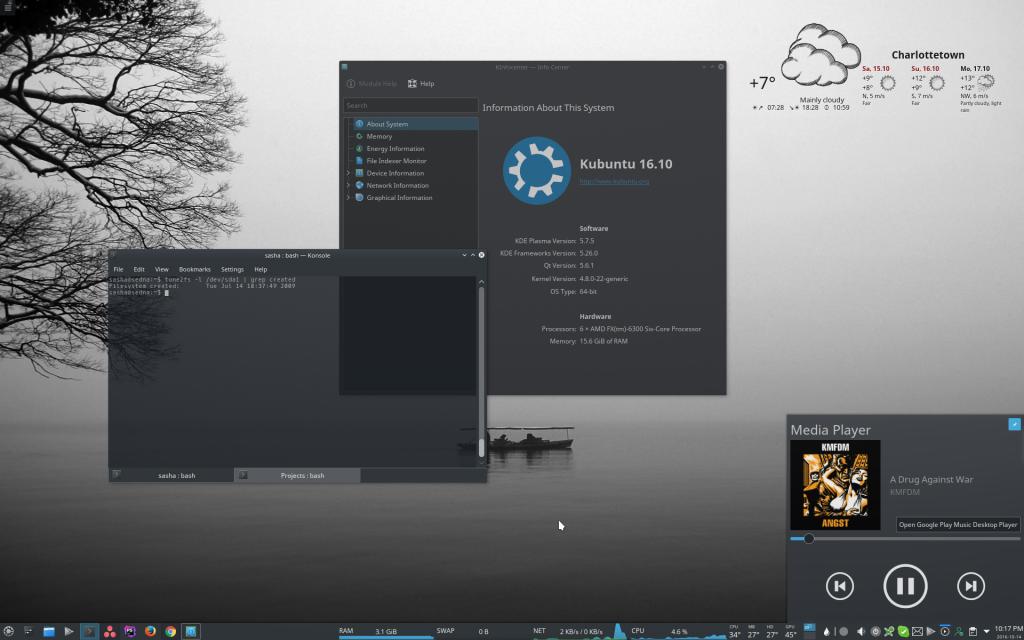Image resolution: width=1024 pixels, height=640 pixels.
Task: Click the Help button in Info Center
Action: coord(421,84)
